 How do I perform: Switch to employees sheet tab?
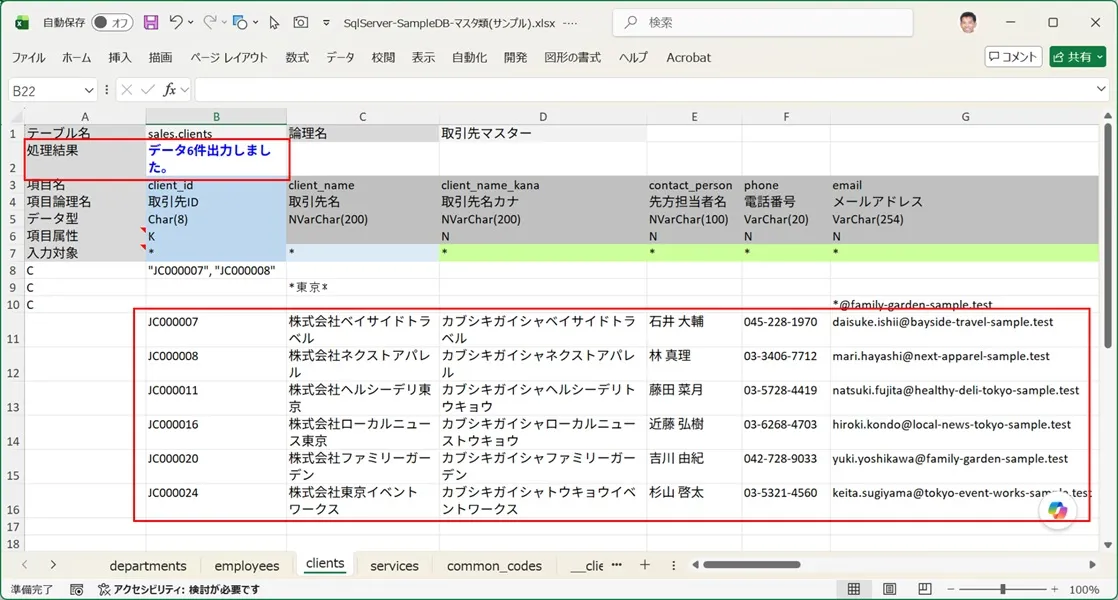[247, 565]
